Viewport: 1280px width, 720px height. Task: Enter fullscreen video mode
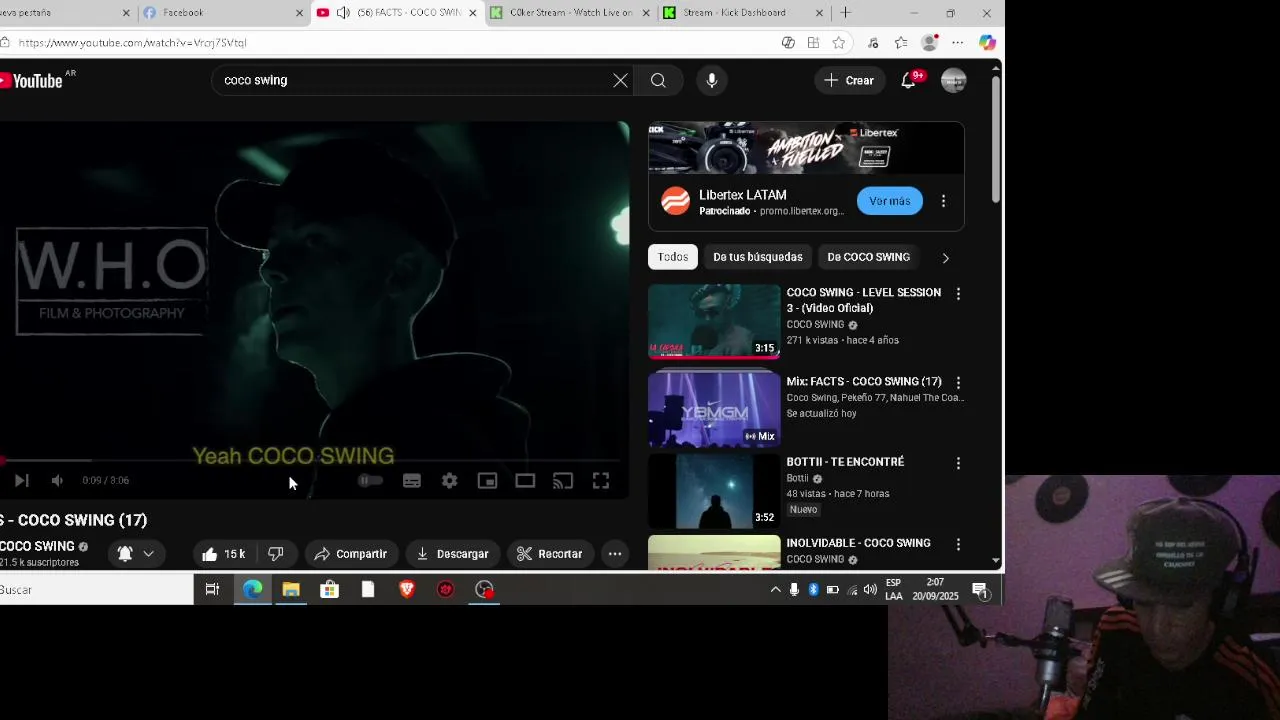601,481
